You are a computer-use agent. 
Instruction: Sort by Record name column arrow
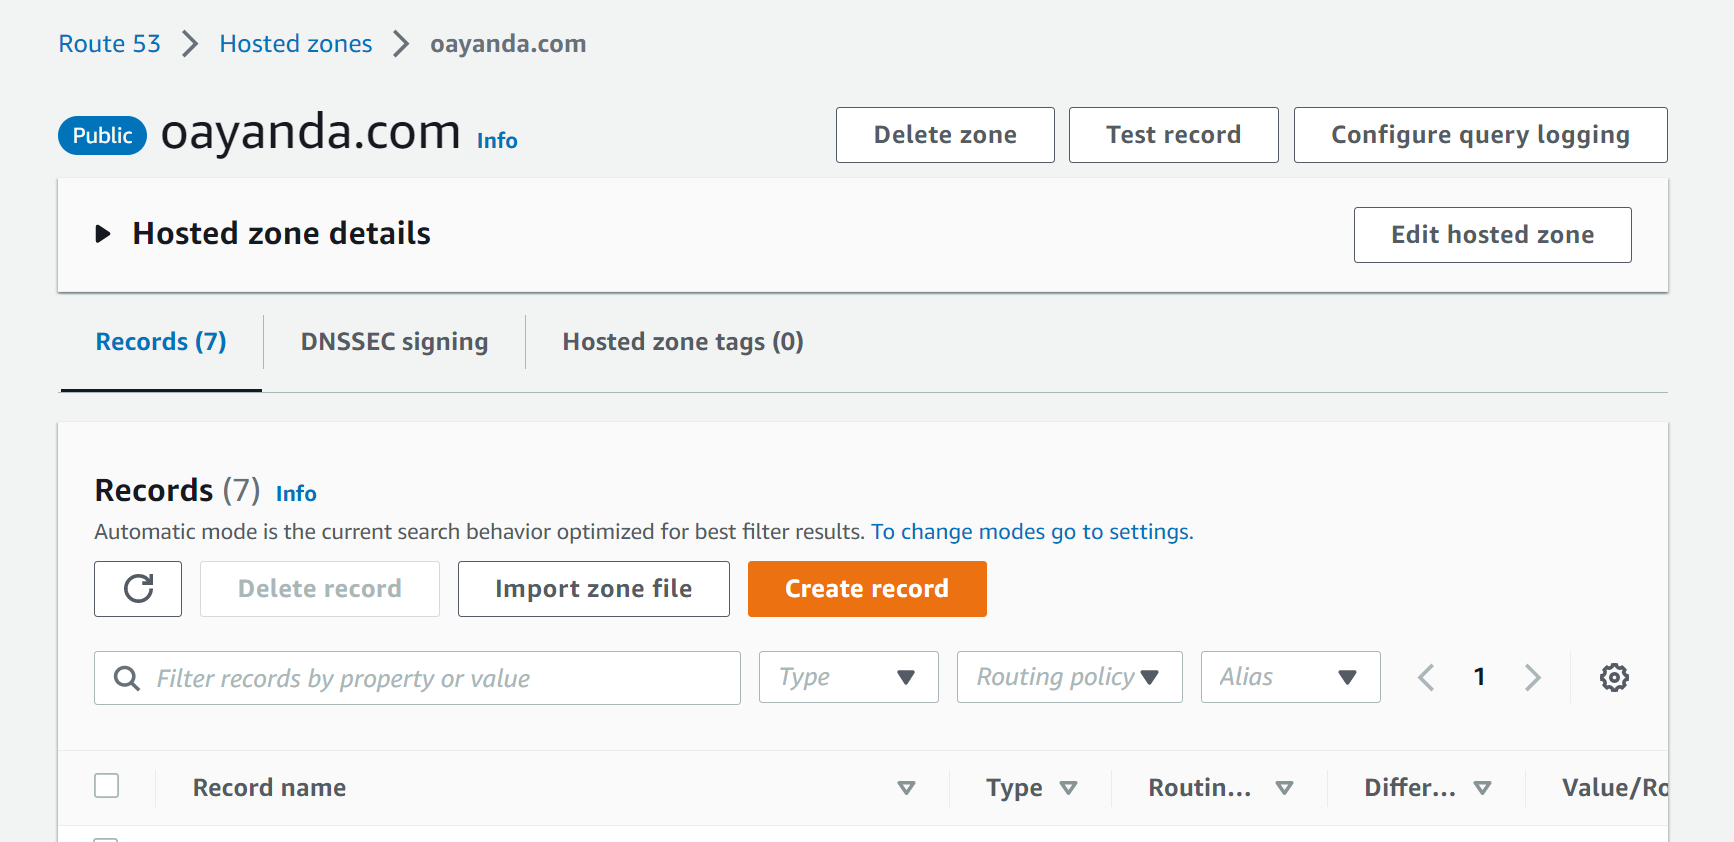click(x=906, y=788)
